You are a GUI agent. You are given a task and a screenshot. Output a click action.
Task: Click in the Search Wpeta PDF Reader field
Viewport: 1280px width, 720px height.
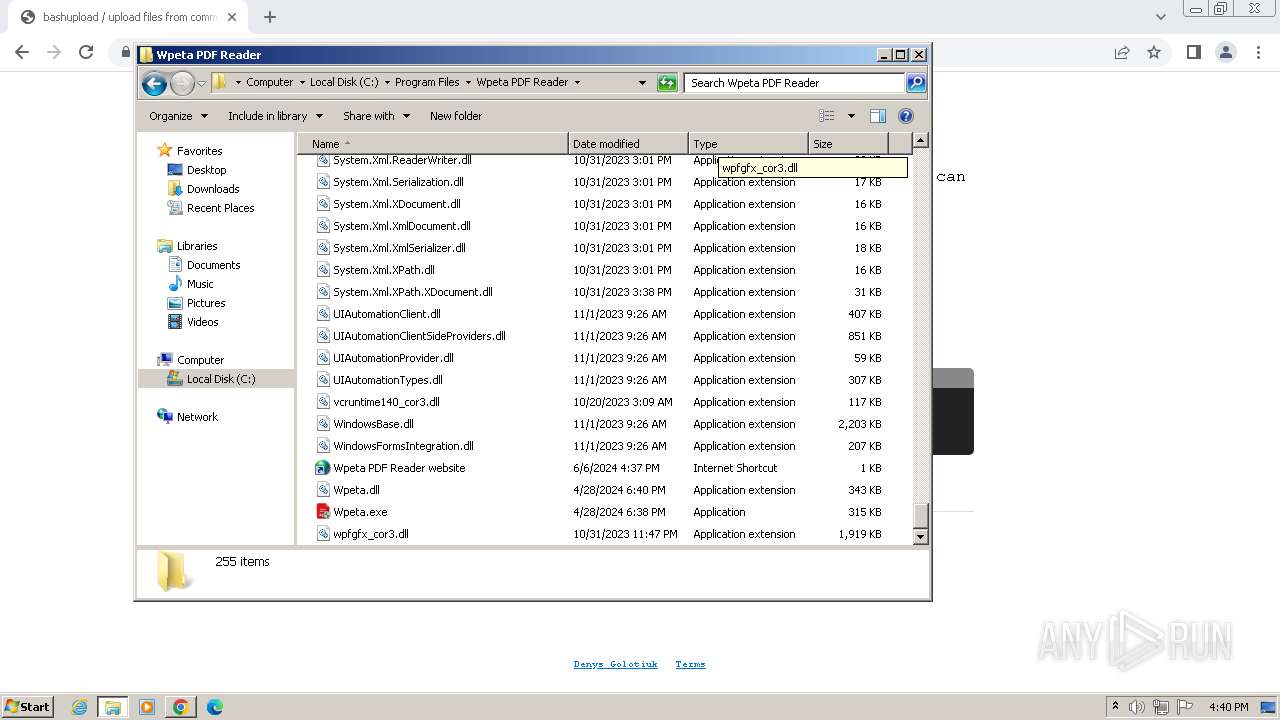794,83
